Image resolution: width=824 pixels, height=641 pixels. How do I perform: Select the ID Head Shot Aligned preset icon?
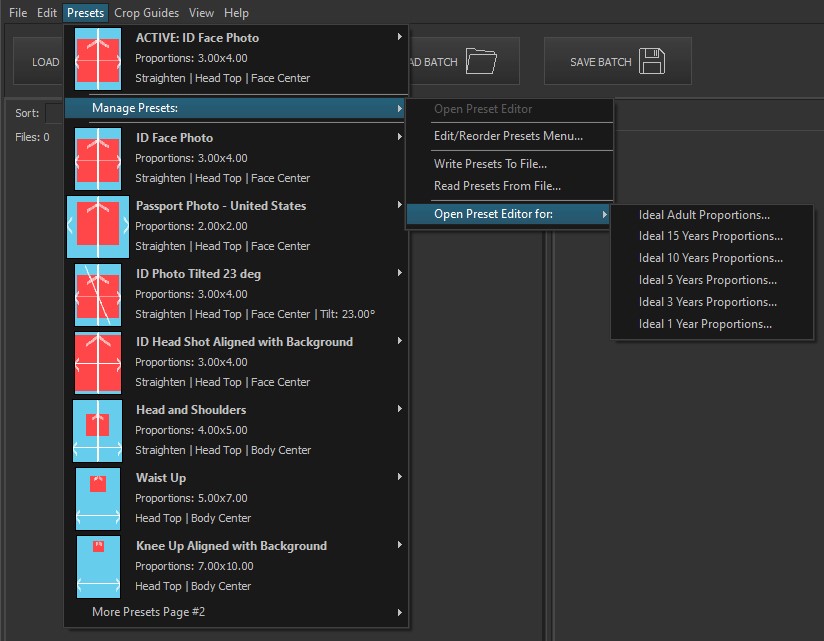click(x=97, y=362)
